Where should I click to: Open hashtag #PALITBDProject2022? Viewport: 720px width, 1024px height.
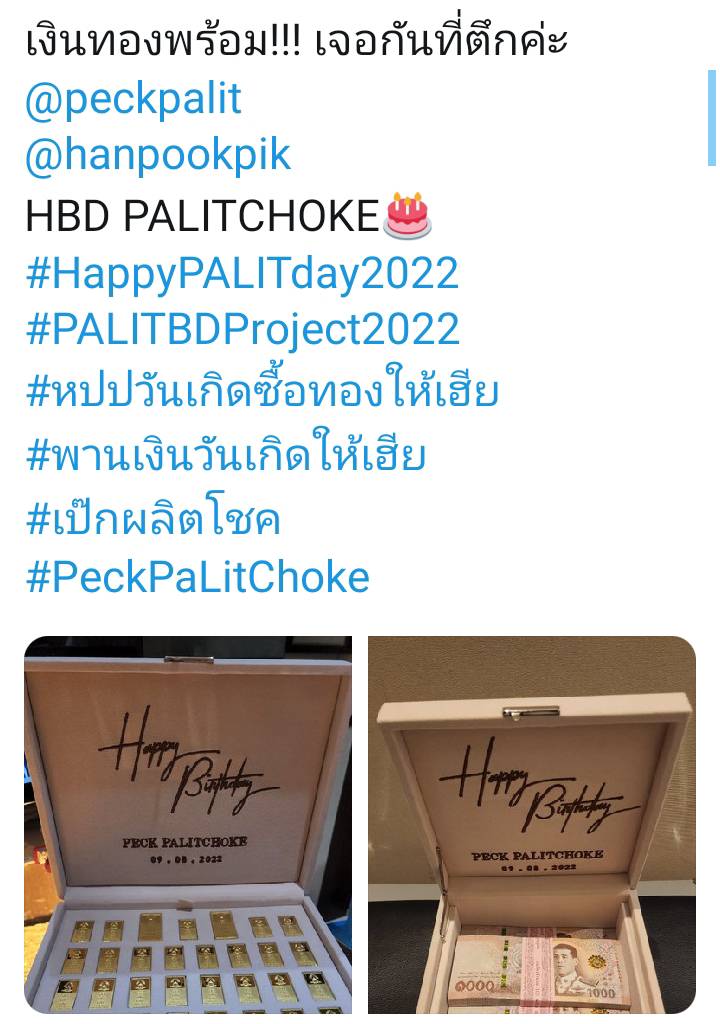242,329
